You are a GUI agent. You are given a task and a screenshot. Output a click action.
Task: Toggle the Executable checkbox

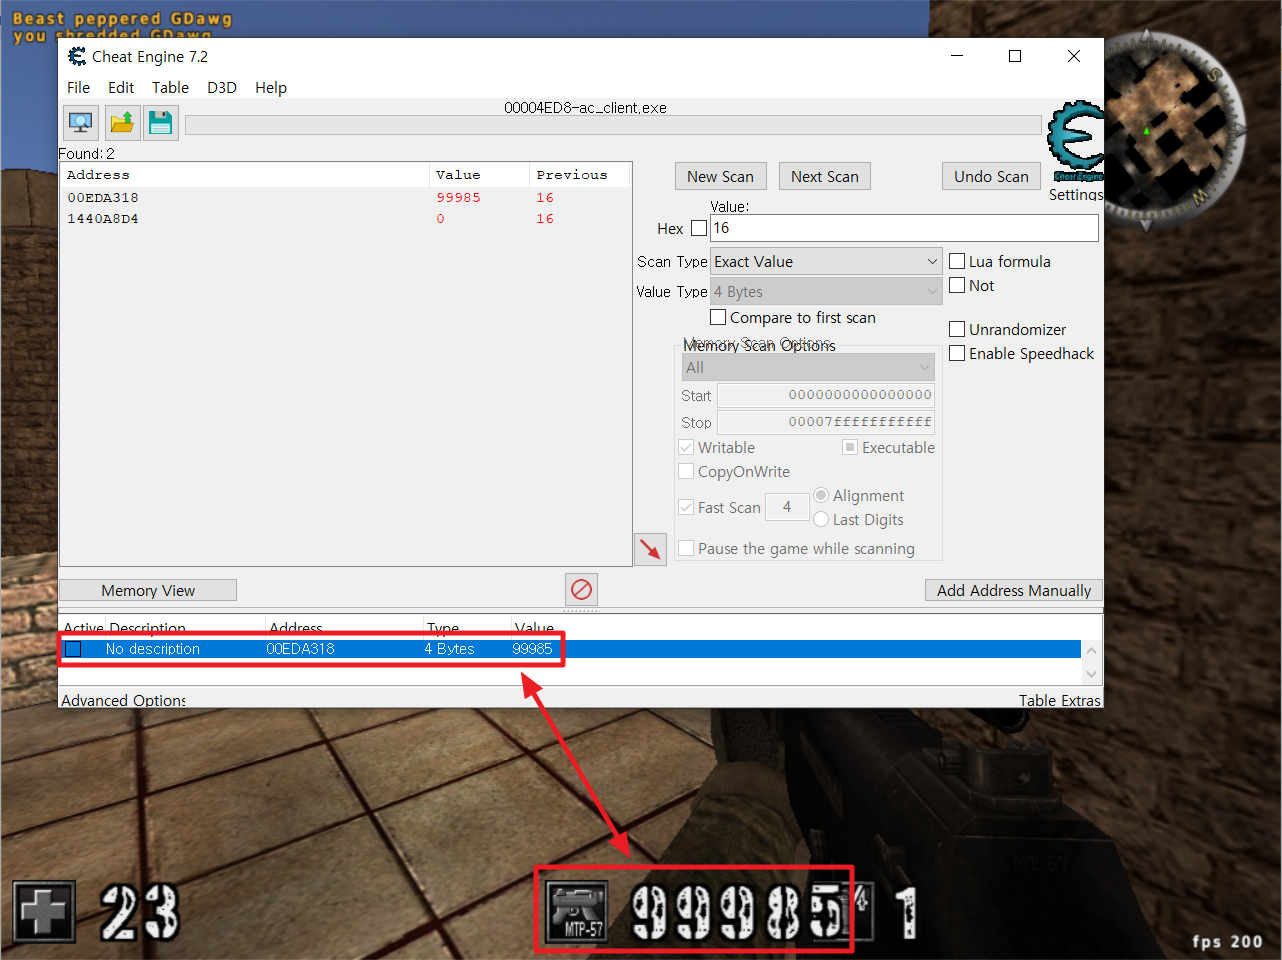click(x=850, y=447)
